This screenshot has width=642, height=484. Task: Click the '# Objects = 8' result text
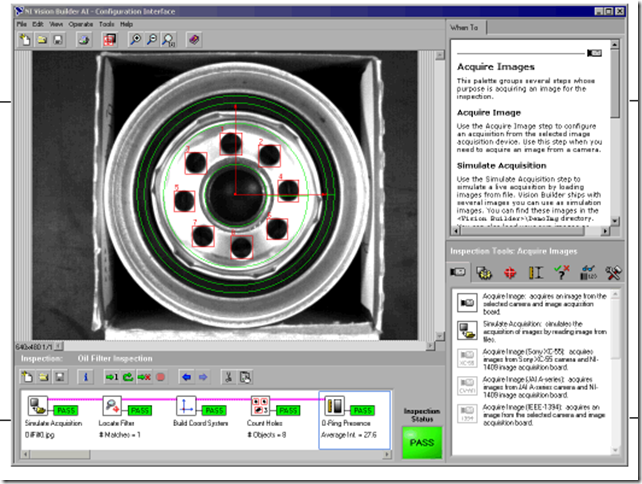(267, 435)
